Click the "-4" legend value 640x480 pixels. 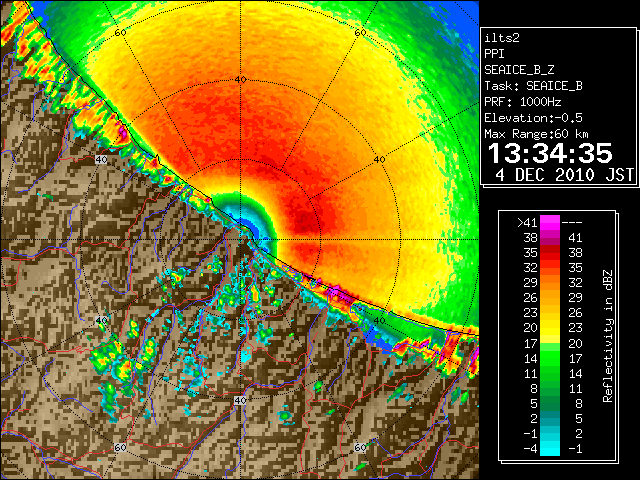click(x=530, y=449)
